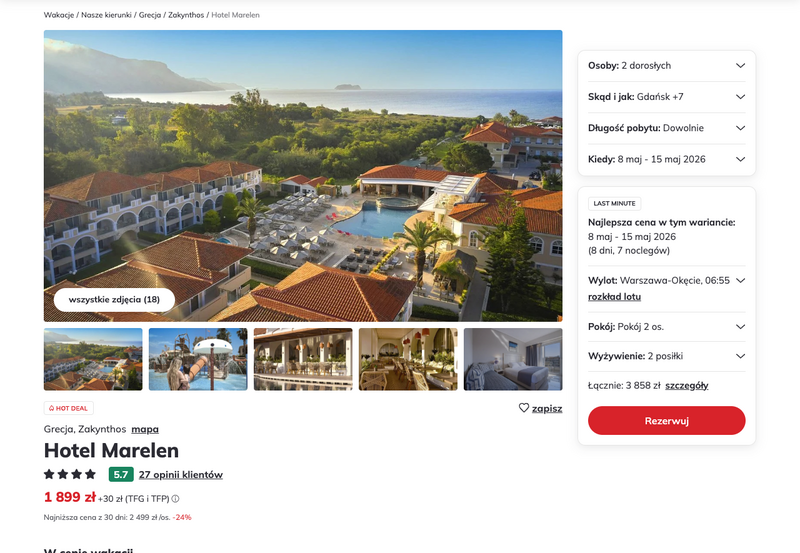Click the flame HOT DEAL badge
The image size is (800, 553).
pyautogui.click(x=68, y=408)
